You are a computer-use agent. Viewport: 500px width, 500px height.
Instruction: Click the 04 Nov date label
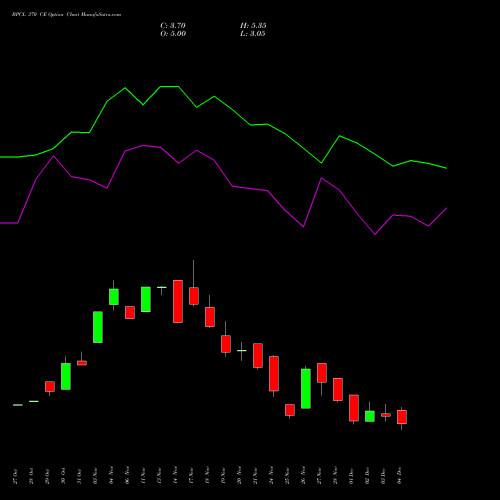pyautogui.click(x=111, y=476)
